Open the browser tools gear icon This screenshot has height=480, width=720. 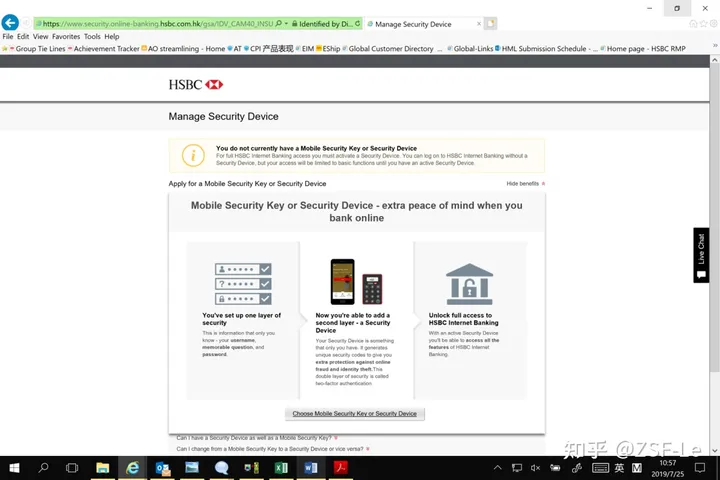click(x=714, y=23)
